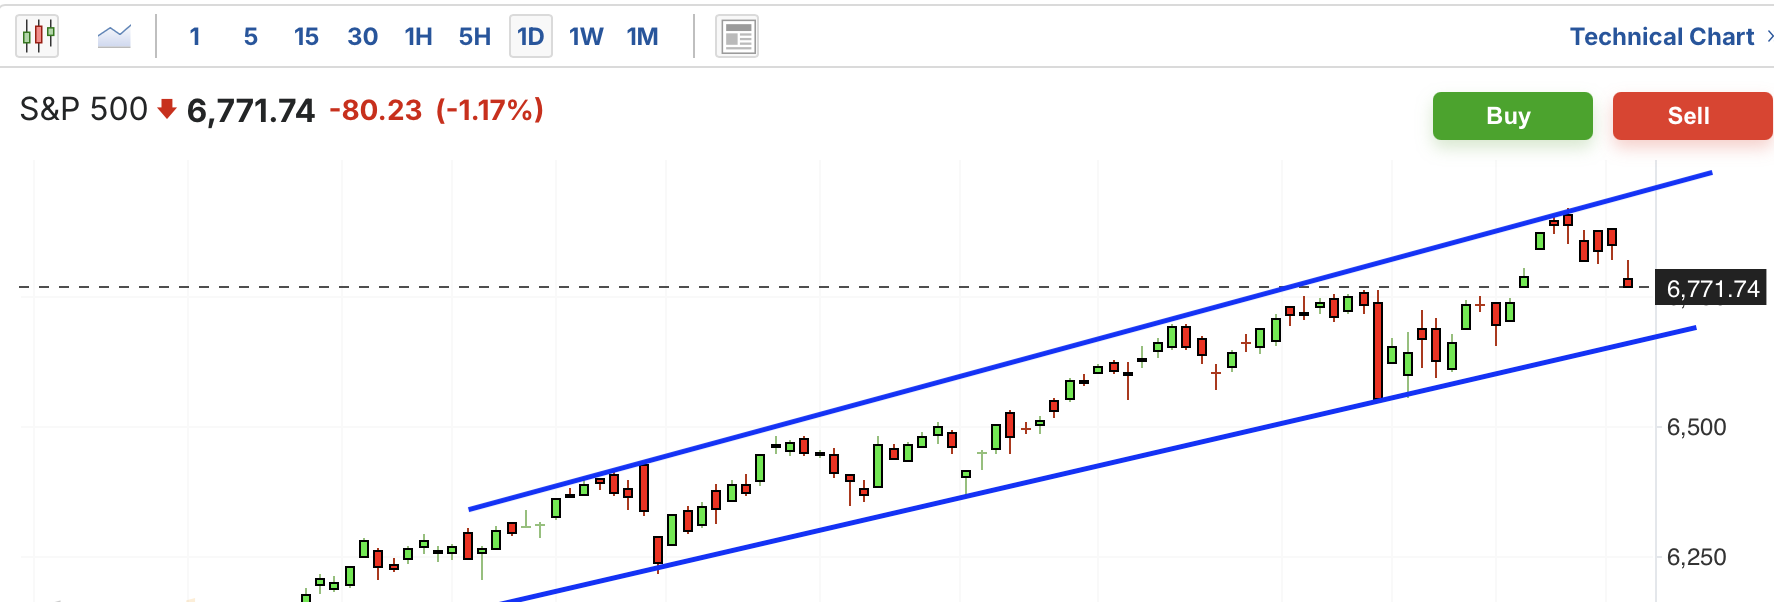
Task: Select the 1 minute interval
Action: [195, 37]
